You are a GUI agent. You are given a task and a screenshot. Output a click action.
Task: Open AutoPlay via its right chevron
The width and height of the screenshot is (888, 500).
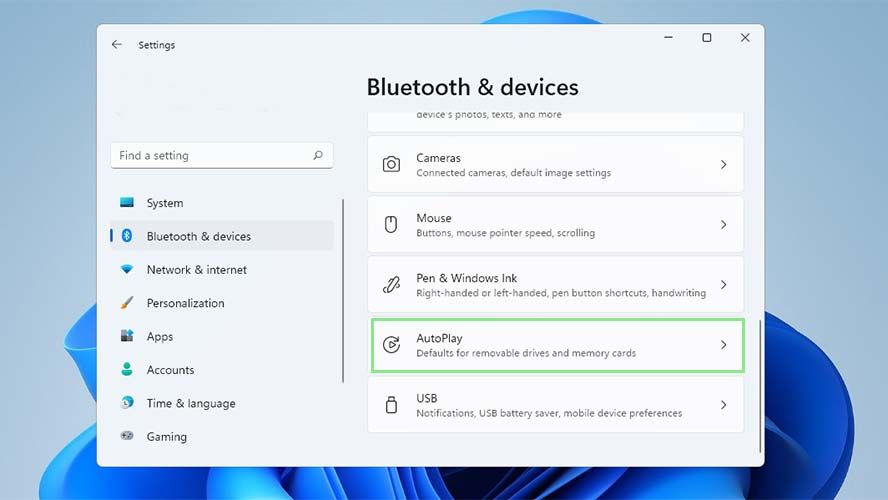723,344
